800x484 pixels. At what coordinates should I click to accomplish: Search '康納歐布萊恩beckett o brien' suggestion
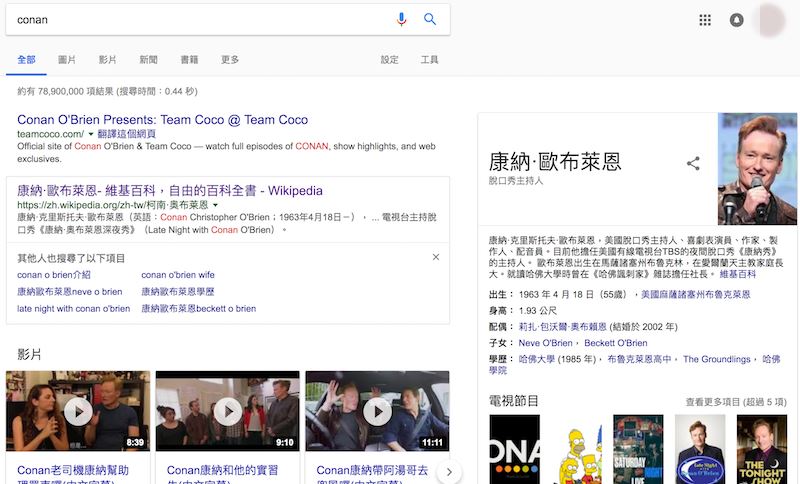(198, 309)
